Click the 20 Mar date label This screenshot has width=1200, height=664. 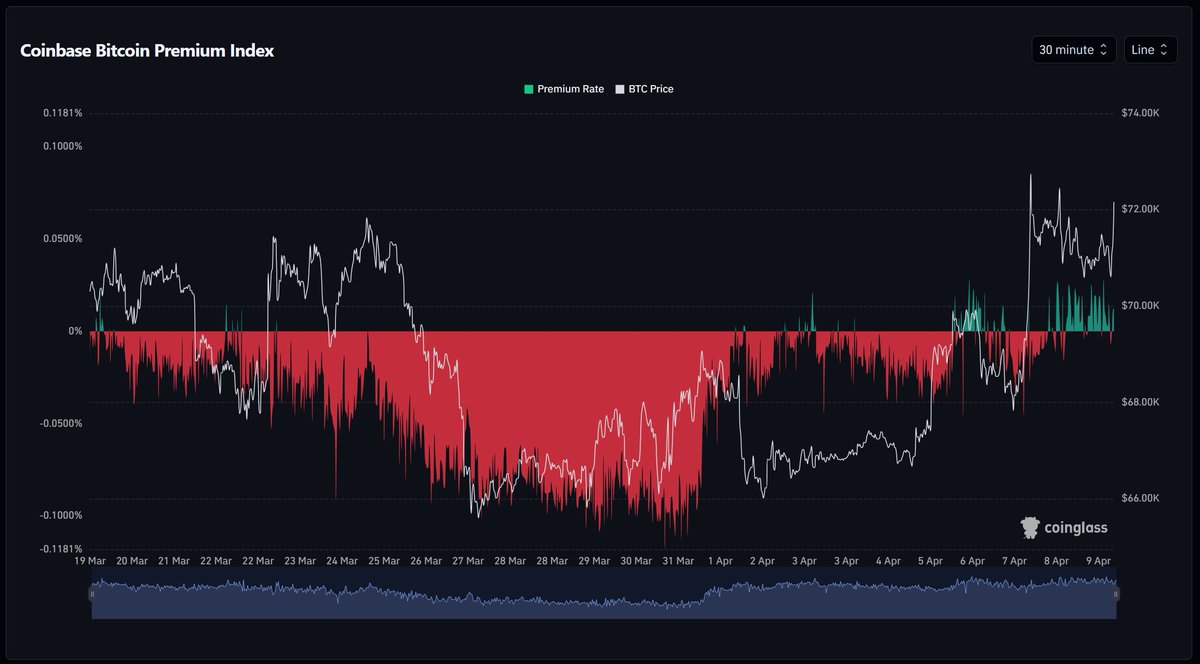[x=132, y=561]
